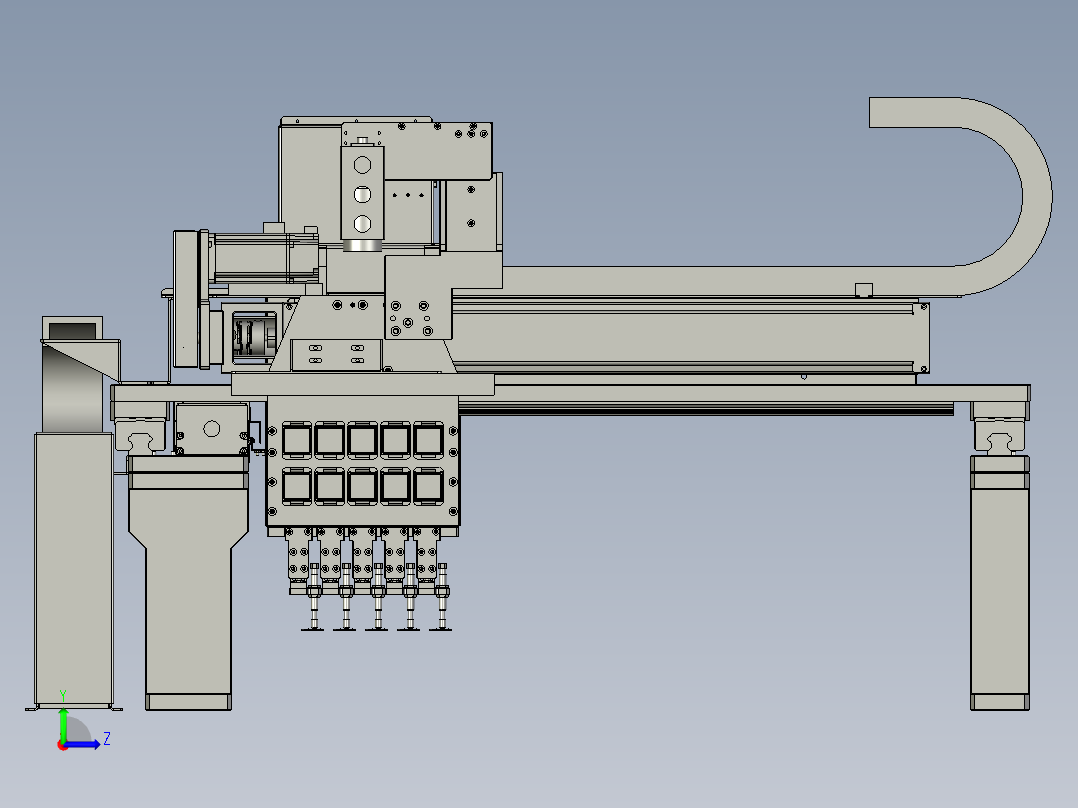The height and width of the screenshot is (808, 1078).
Task: Select the lower-right square window in the valve grid
Action: [428, 486]
